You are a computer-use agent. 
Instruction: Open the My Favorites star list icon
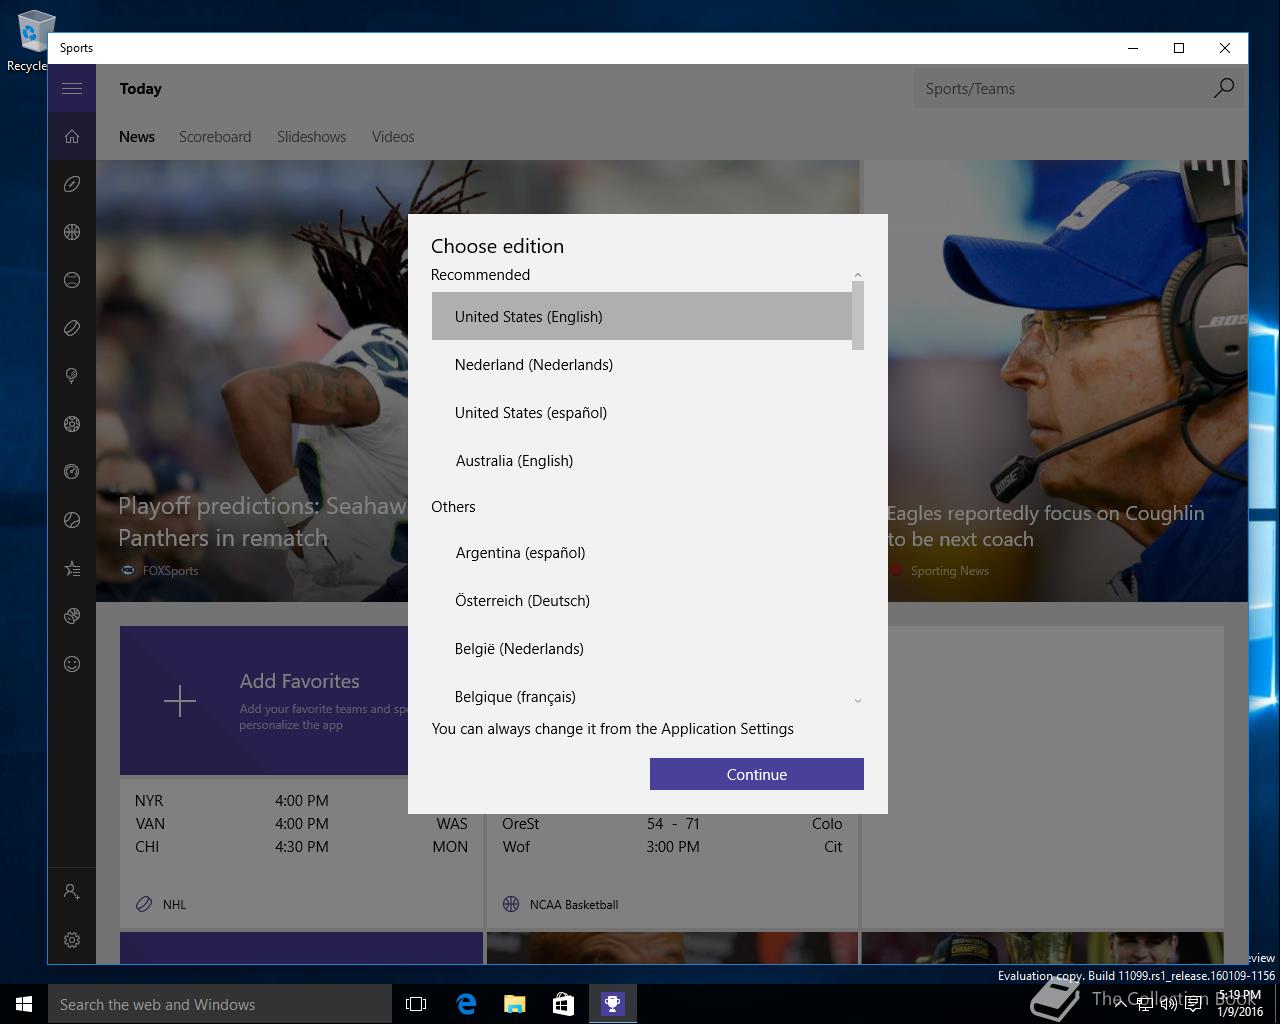pos(72,568)
